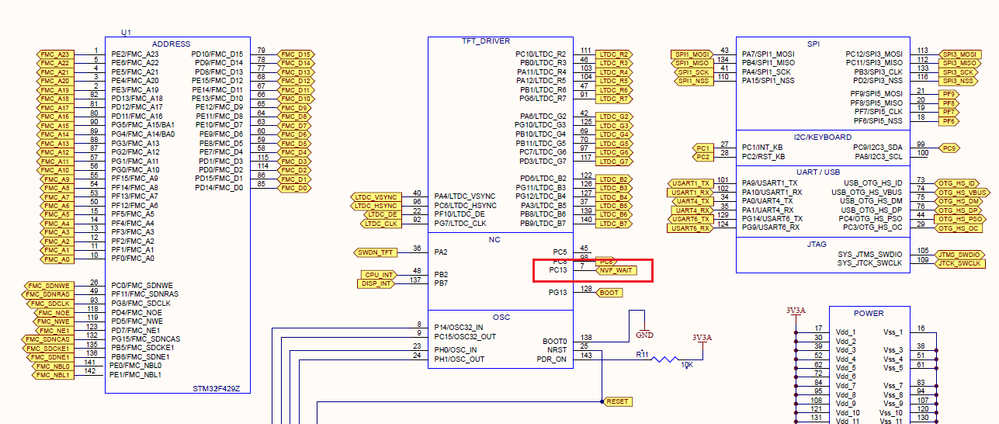Screen dimensions: 999x424
Task: Click the SWDN_TFT port
Action: [x=375, y=252]
